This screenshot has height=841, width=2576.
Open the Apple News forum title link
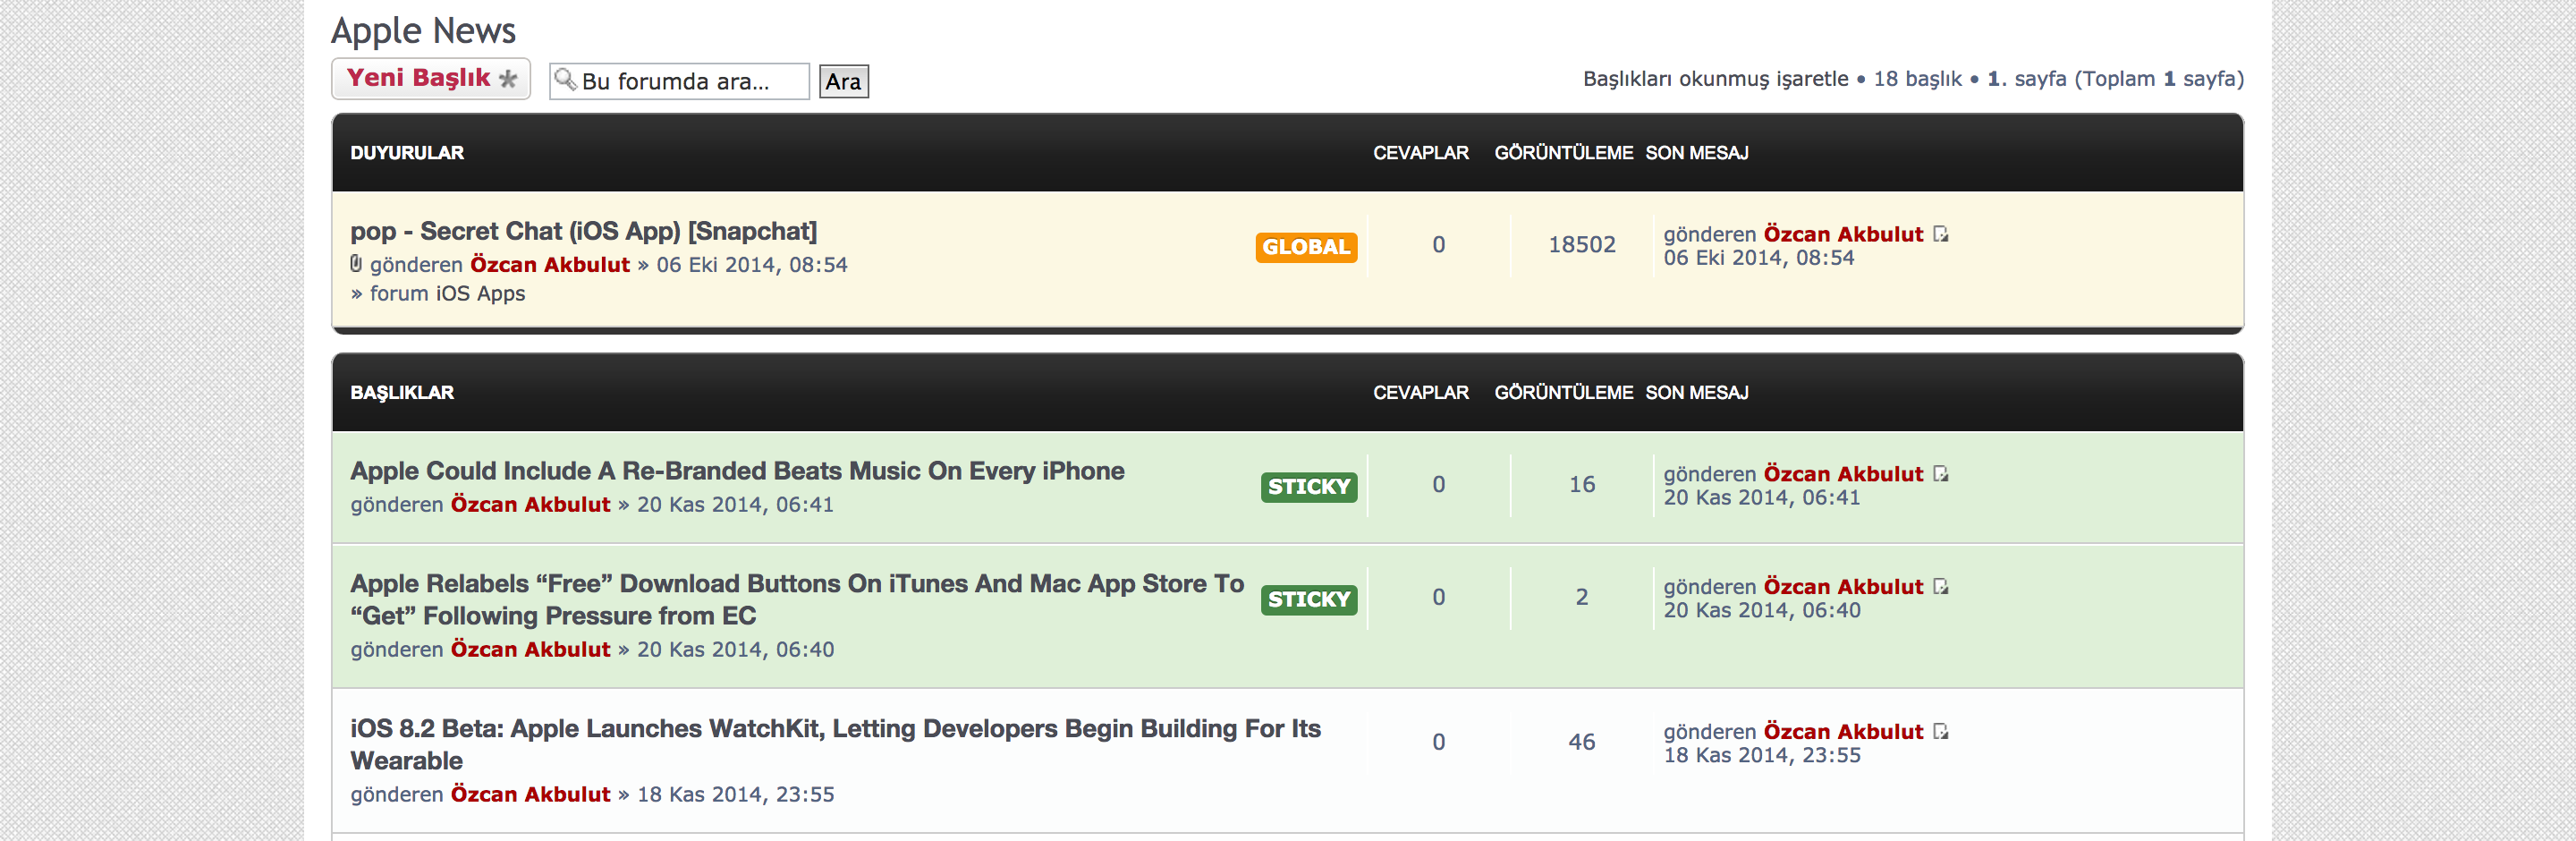tap(423, 31)
